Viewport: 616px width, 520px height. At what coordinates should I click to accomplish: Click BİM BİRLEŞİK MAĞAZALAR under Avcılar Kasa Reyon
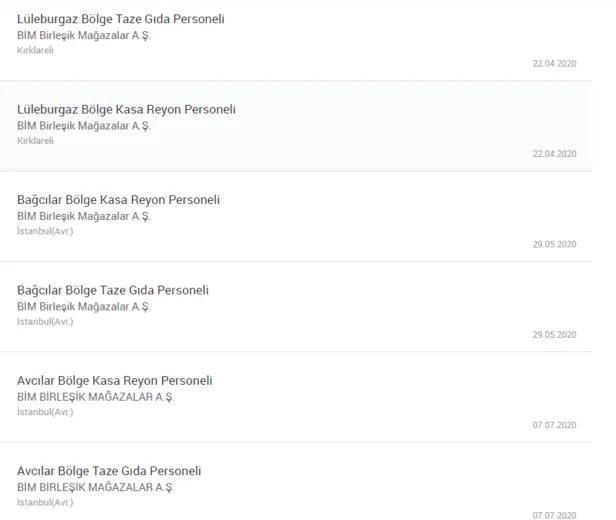(96, 397)
